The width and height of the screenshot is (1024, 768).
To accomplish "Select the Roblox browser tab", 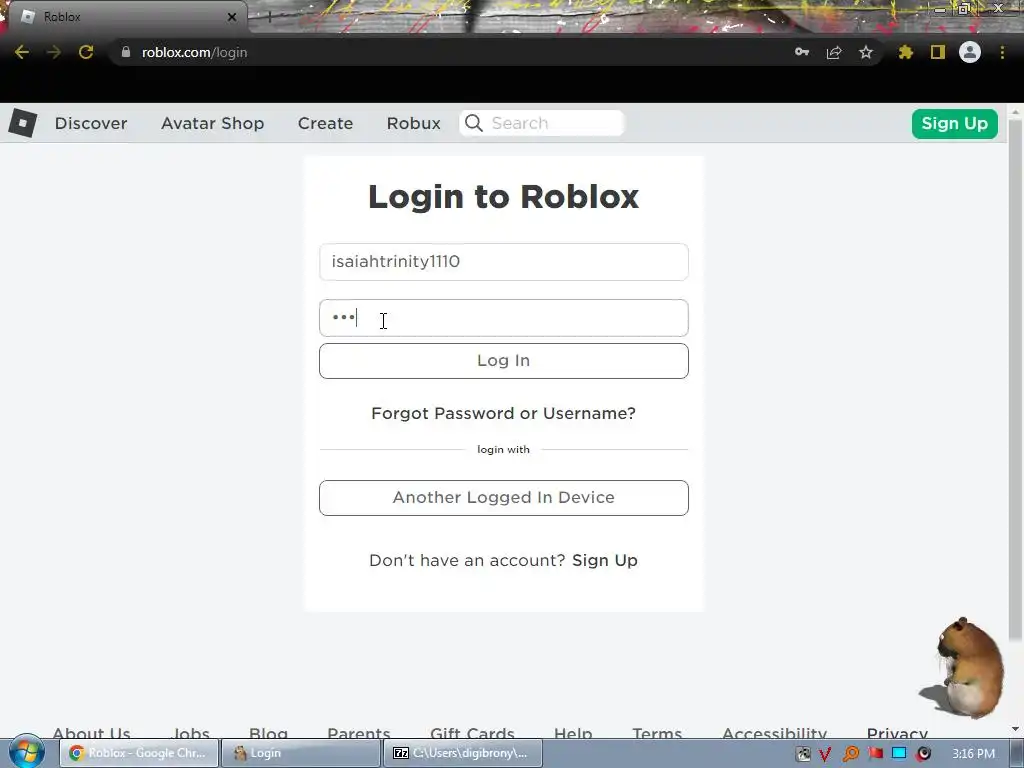I will click(x=124, y=17).
